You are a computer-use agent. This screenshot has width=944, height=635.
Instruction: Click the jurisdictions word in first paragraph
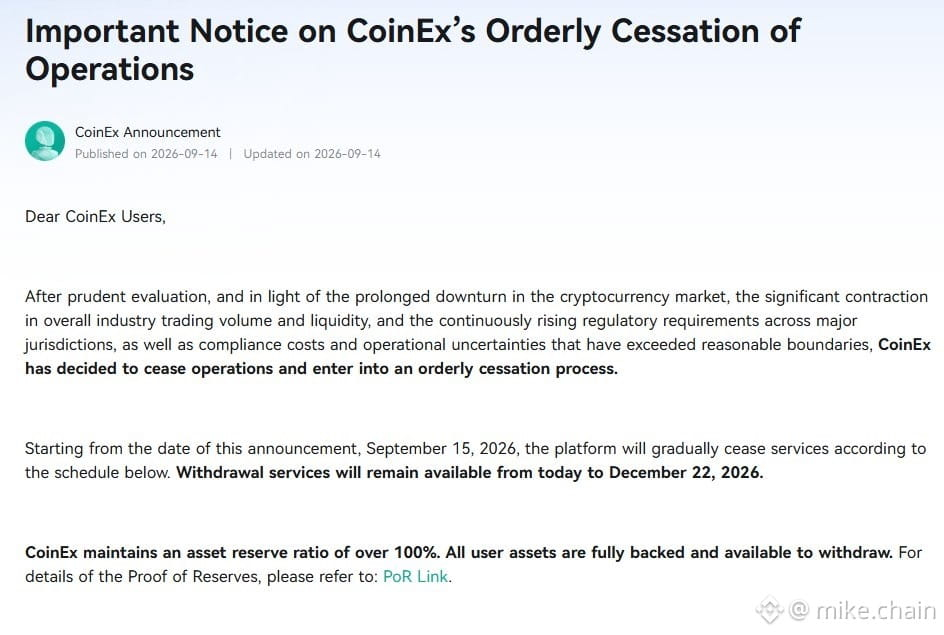click(70, 345)
